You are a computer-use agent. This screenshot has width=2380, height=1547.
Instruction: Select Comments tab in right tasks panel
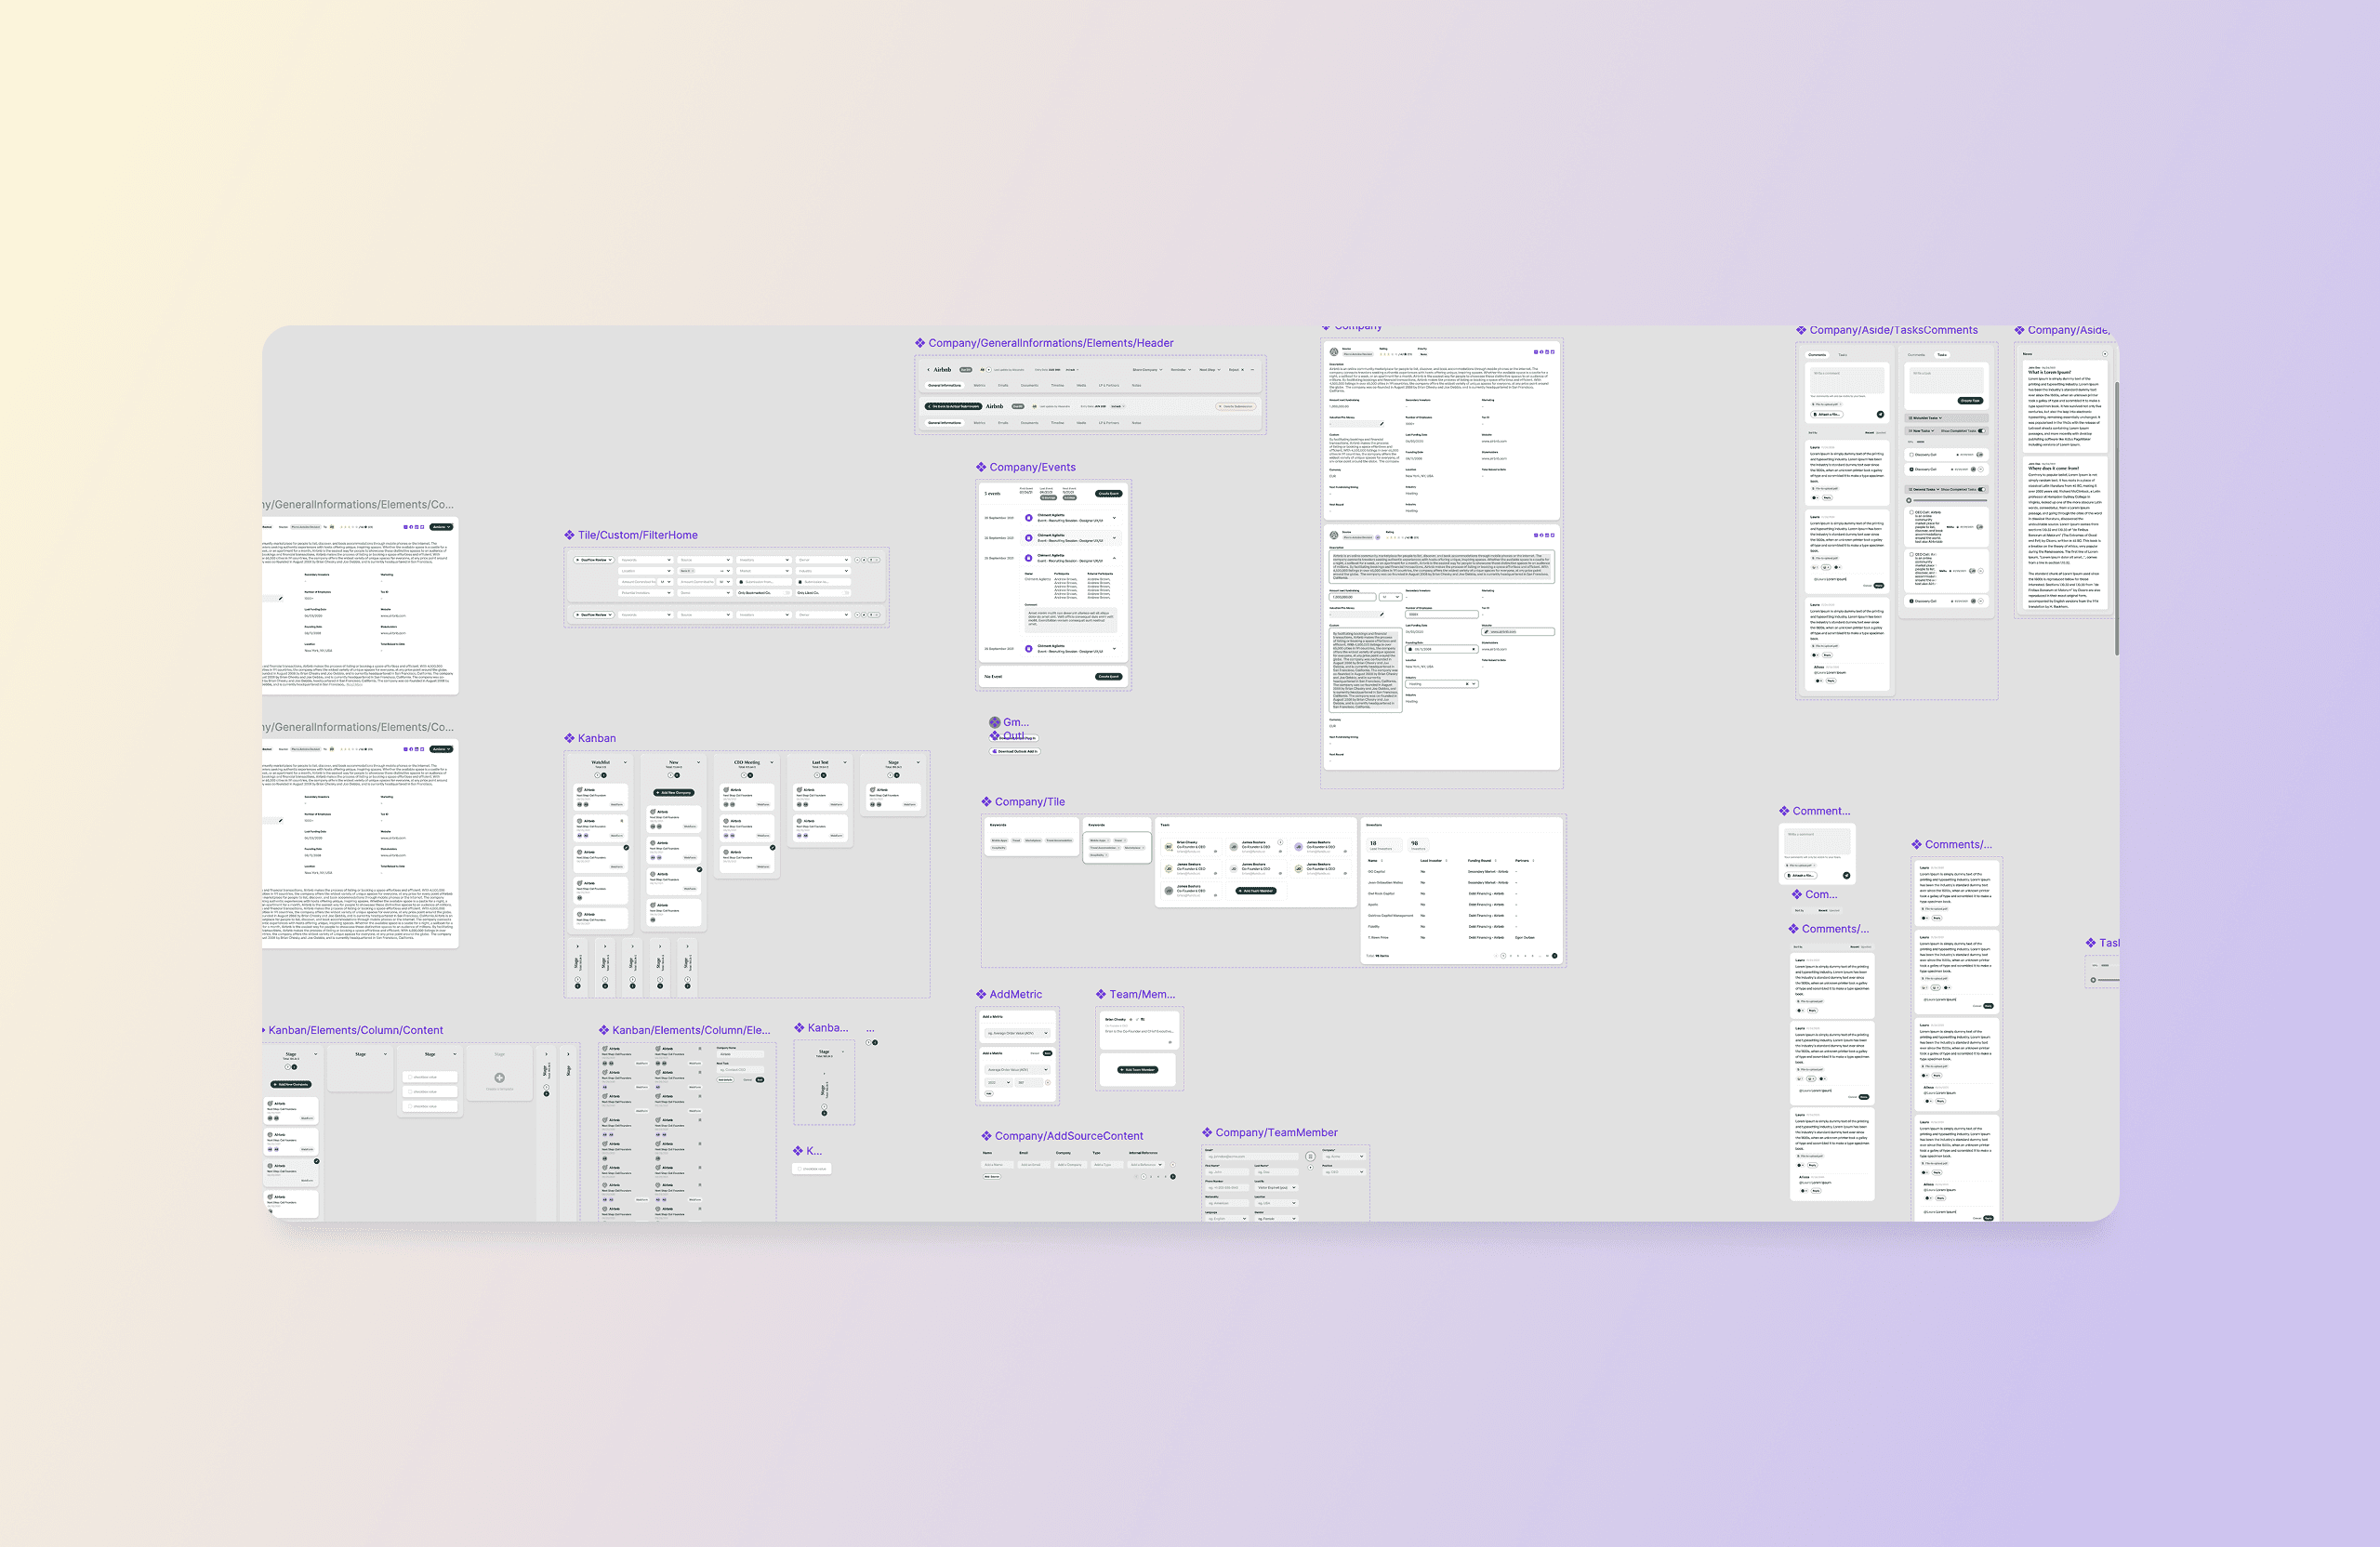click(x=1917, y=355)
